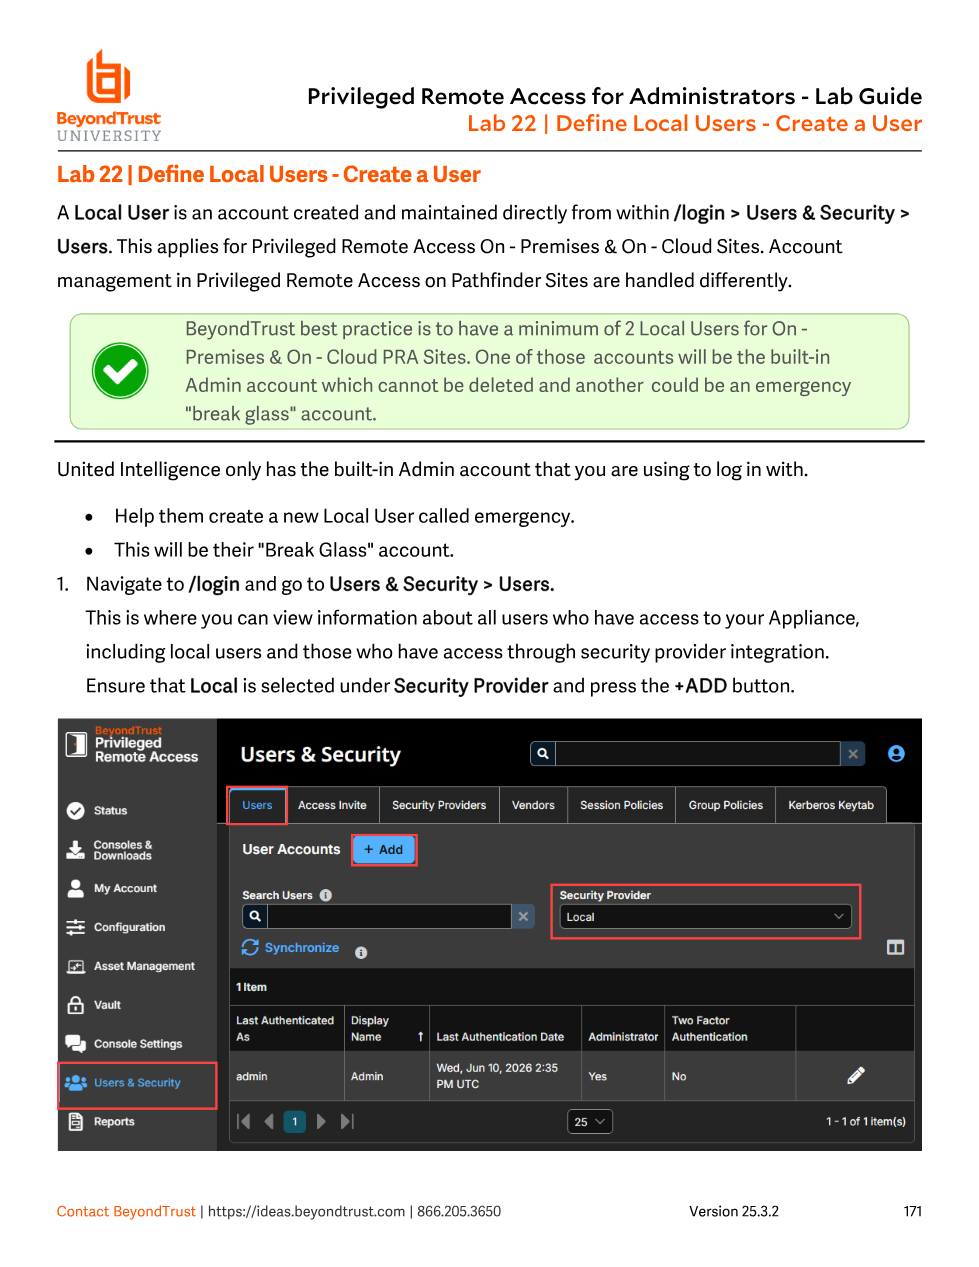Click into the Search Users field
The width and height of the screenshot is (979, 1267).
point(389,916)
